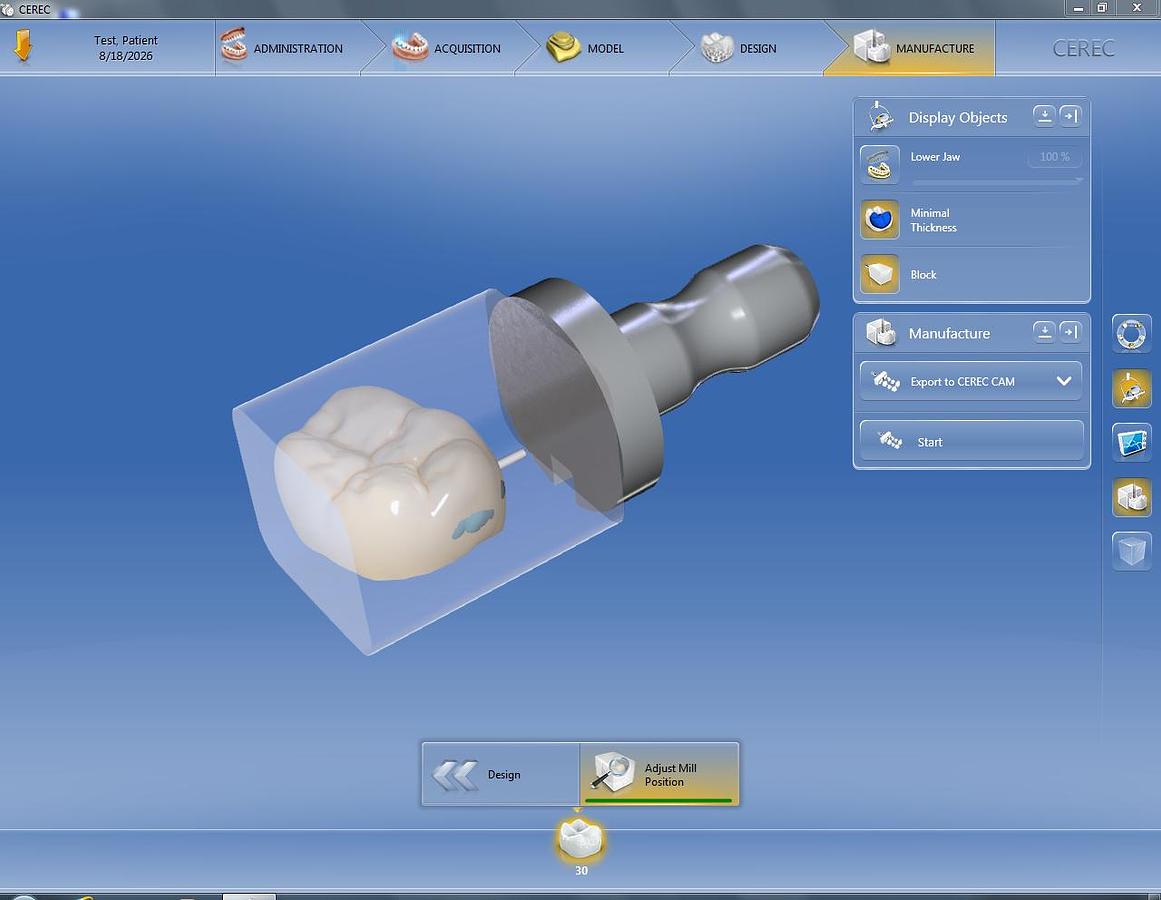Toggle Lower Jaw visibility
Screen dimensions: 1161x900
(x=880, y=164)
